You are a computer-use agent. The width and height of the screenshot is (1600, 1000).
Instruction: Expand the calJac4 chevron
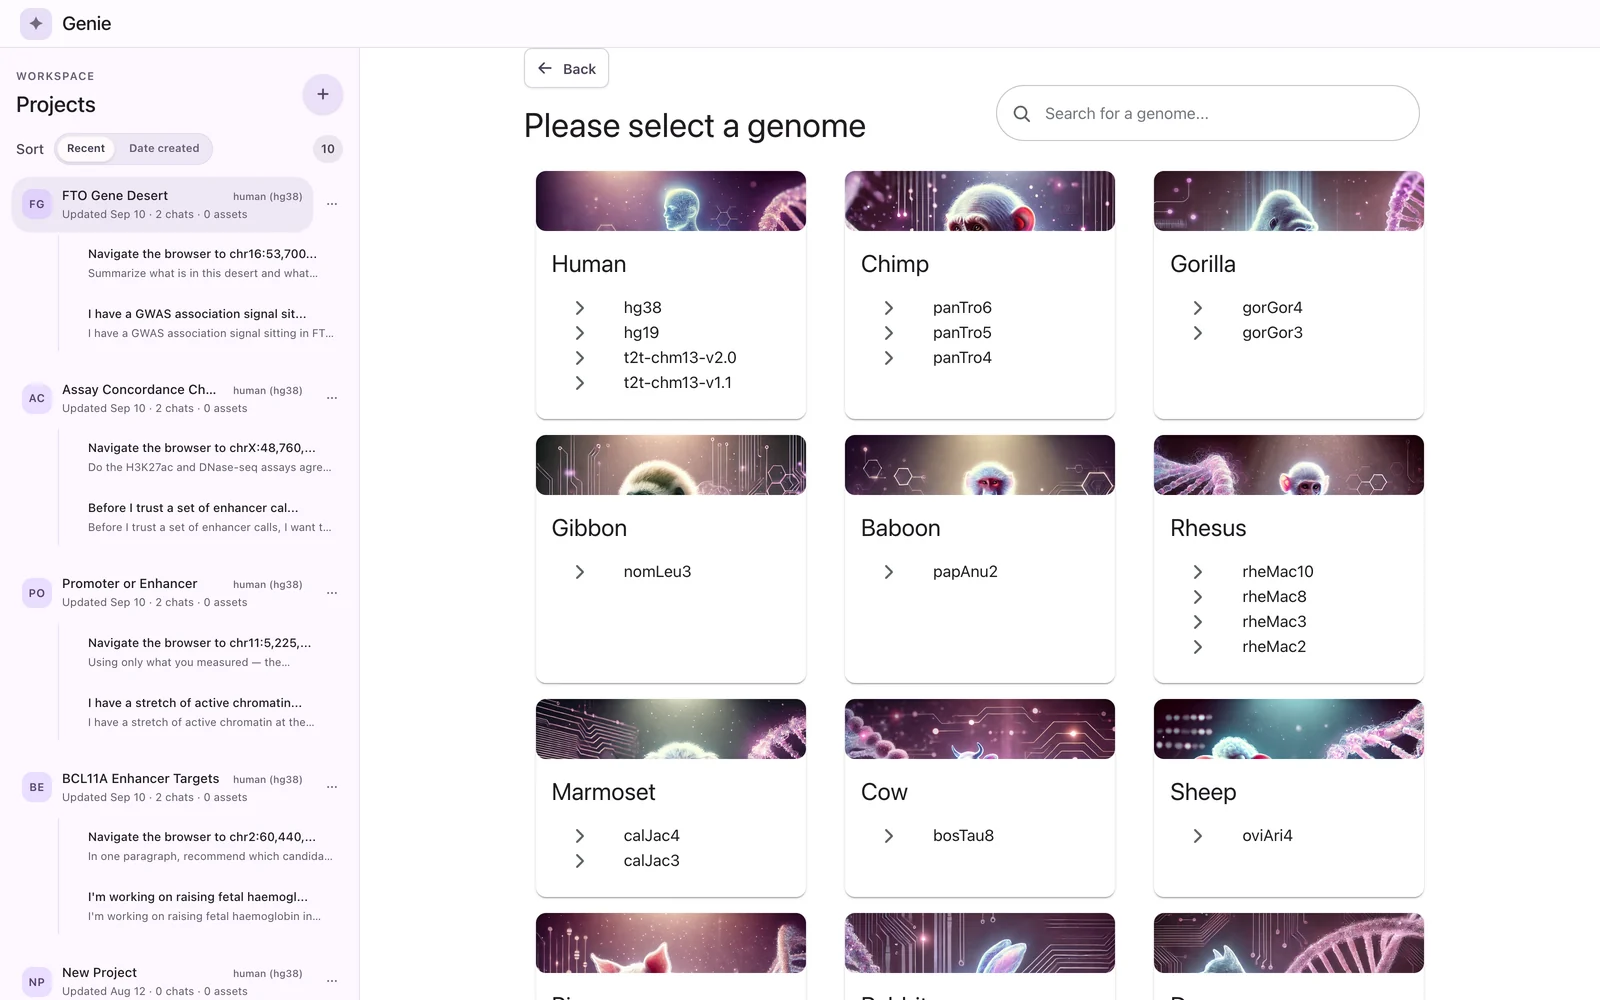coord(580,836)
